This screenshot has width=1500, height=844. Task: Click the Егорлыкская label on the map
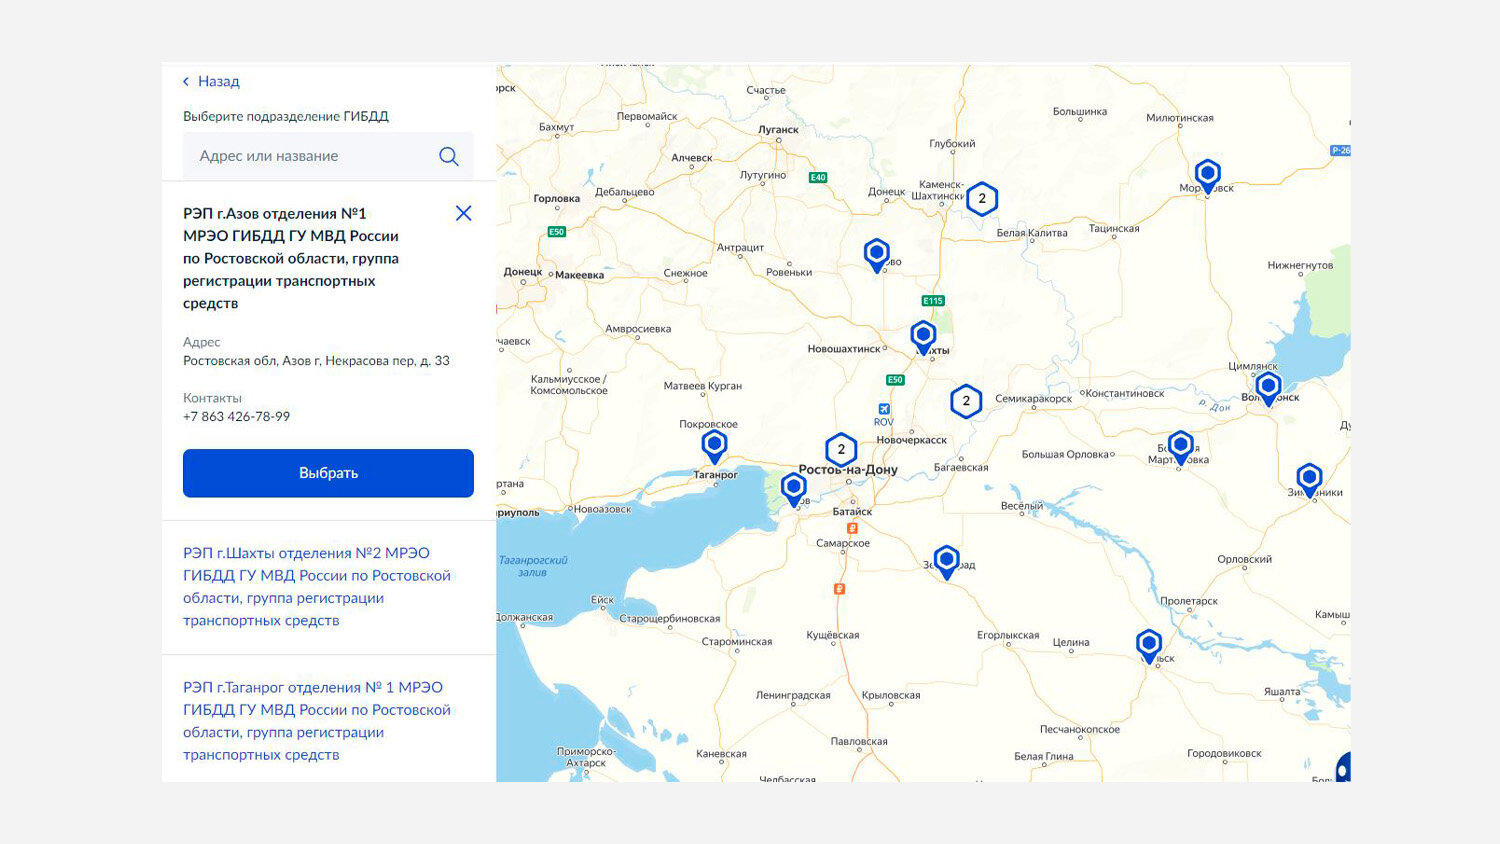(x=1008, y=636)
